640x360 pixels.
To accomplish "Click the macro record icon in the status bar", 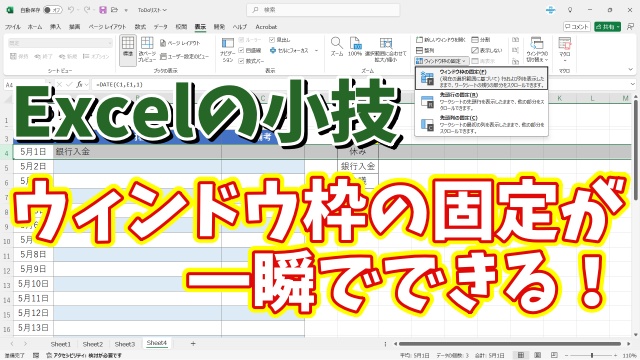I will point(36,356).
